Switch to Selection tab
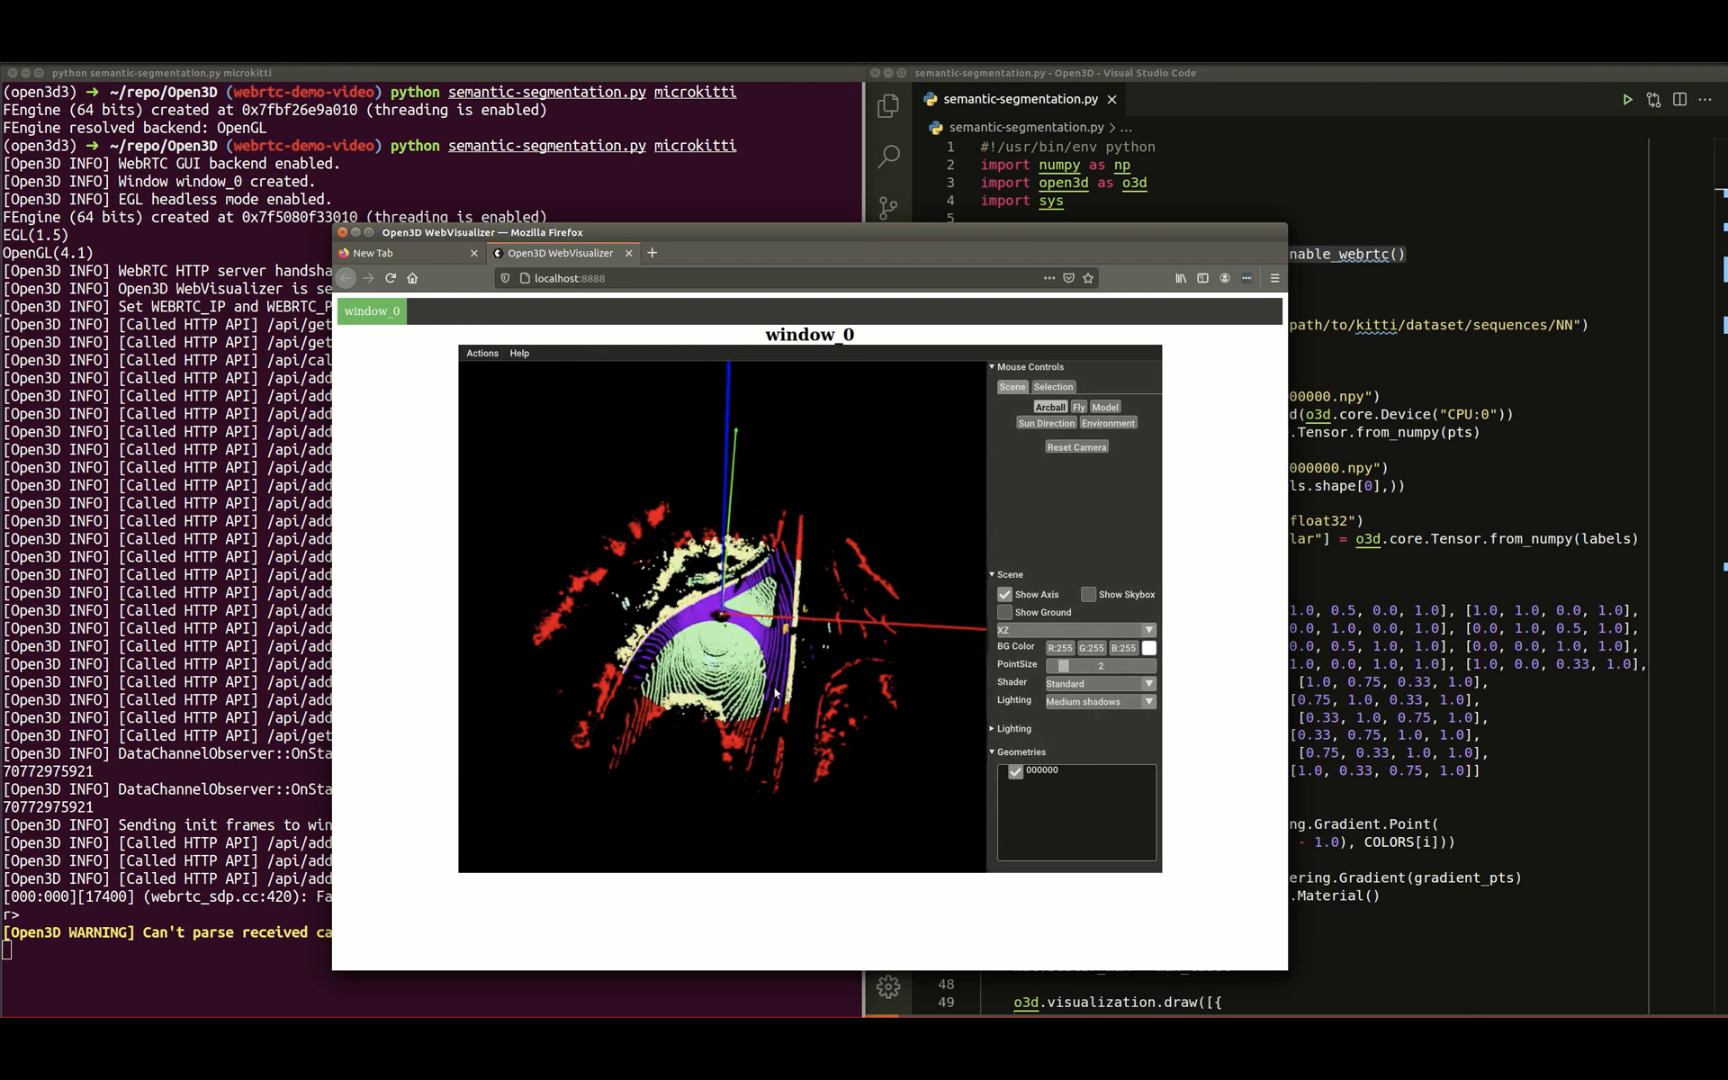Viewport: 1728px width, 1080px height. coord(1053,387)
